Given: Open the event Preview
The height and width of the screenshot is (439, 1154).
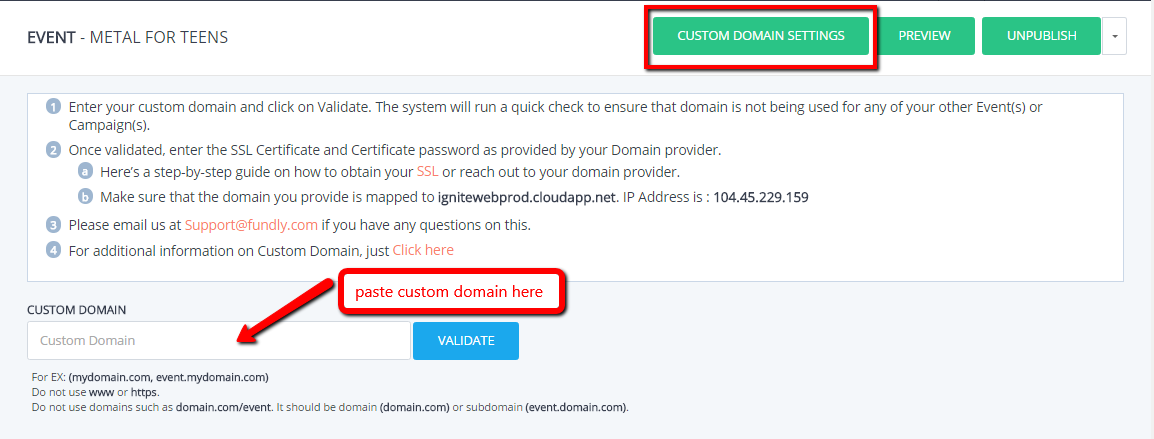Looking at the screenshot, I should (x=924, y=35).
